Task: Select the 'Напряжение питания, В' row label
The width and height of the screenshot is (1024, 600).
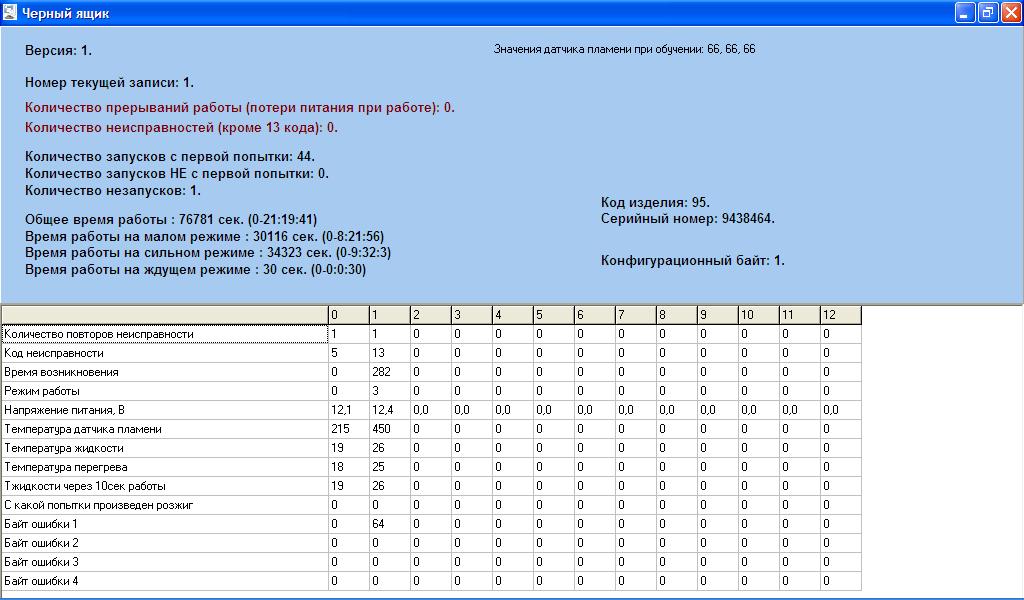Action: click(165, 410)
